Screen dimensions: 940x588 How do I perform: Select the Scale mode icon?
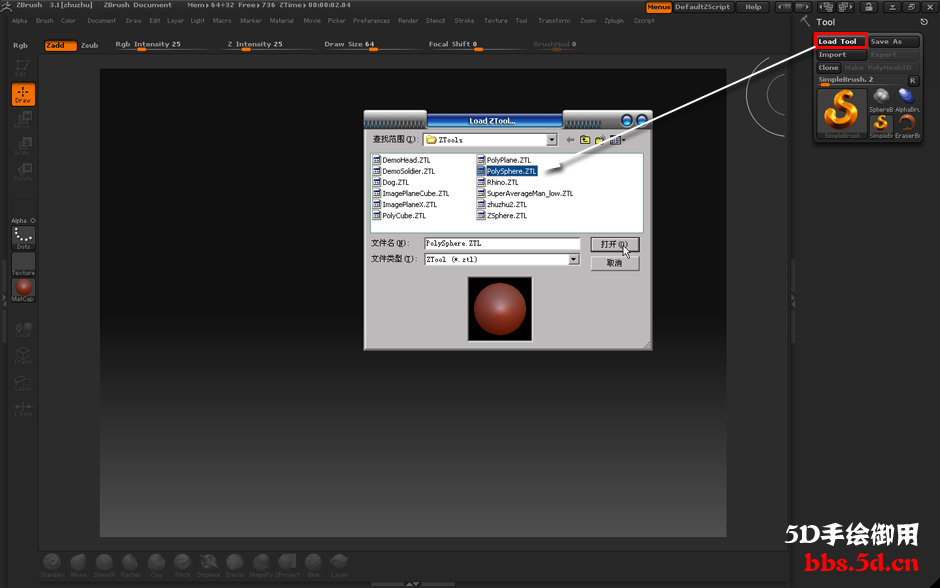coord(23,146)
